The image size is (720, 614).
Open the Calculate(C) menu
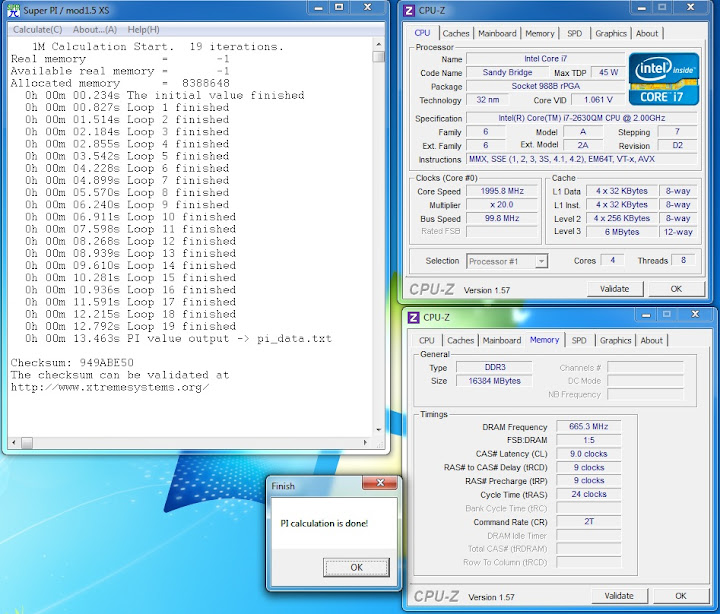click(x=37, y=29)
